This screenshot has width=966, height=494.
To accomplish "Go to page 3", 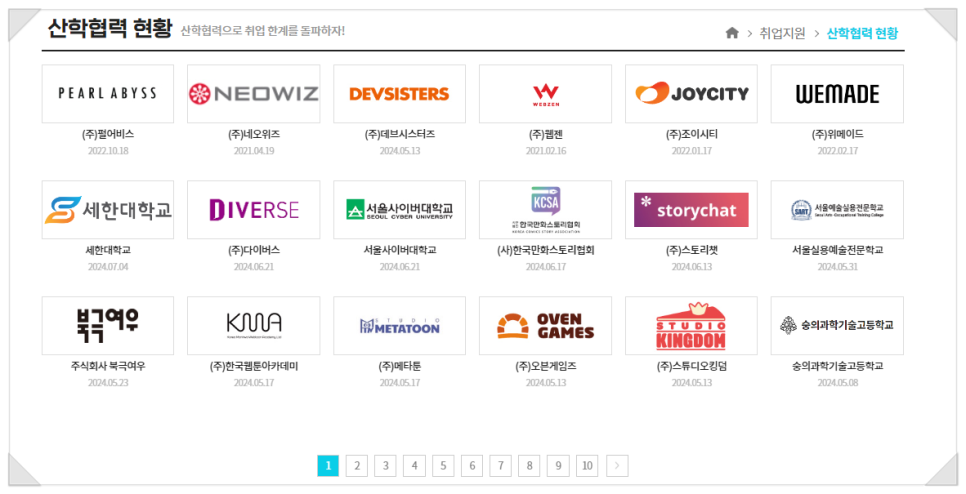I will [386, 466].
